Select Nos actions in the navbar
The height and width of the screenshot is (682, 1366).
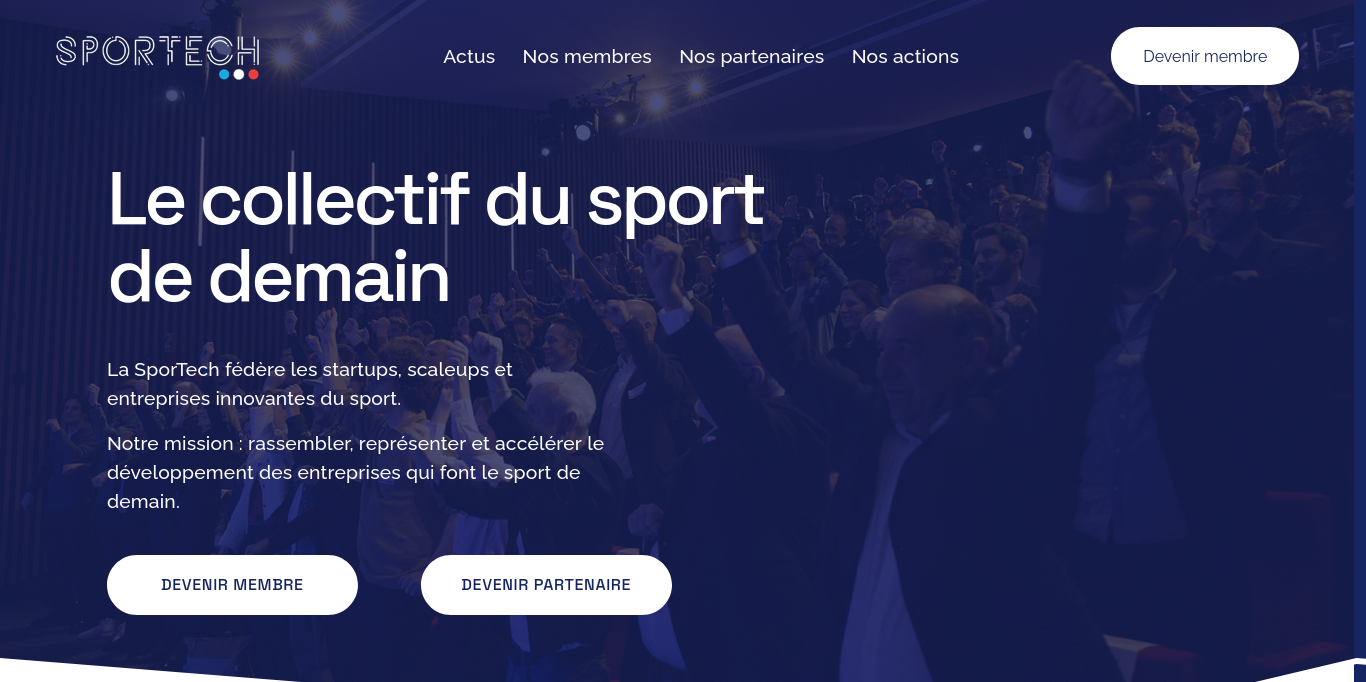coord(905,57)
